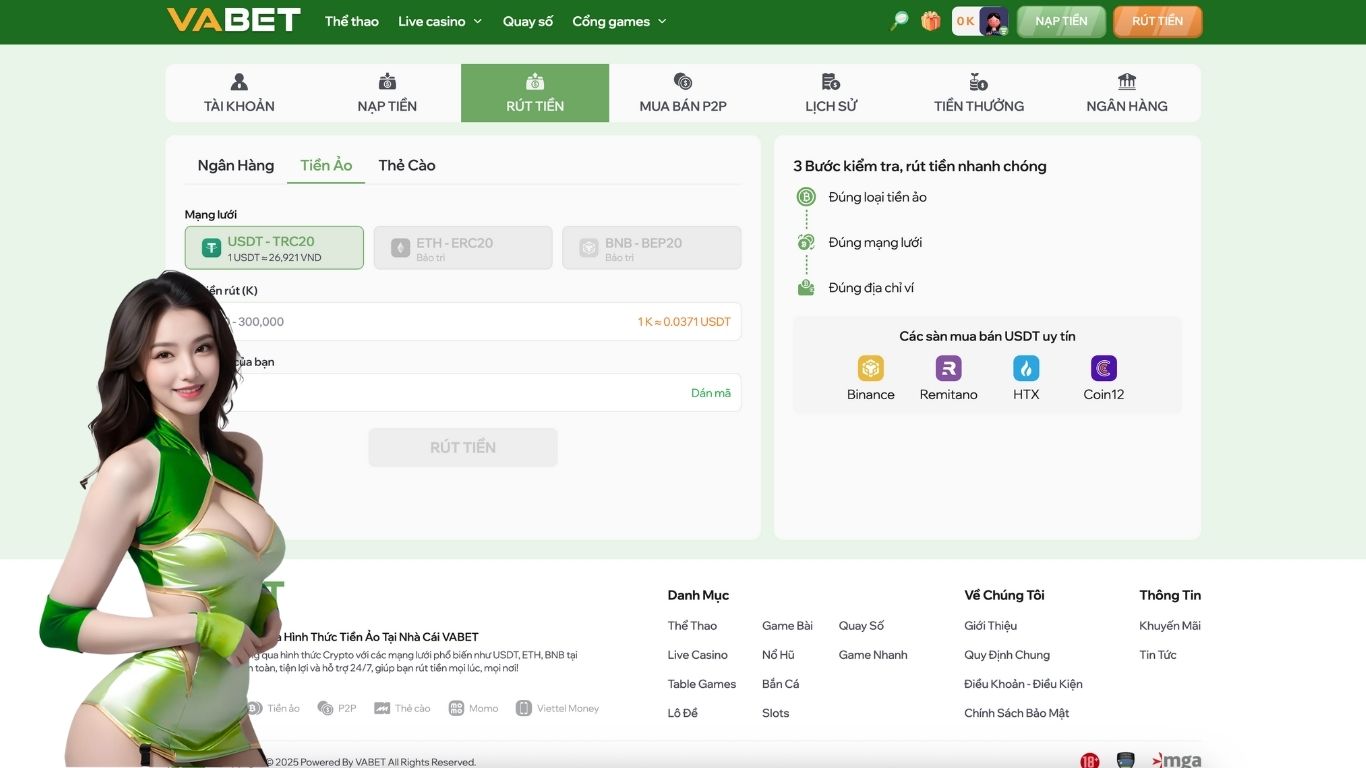1366x768 pixels.
Task: Click the HTX exchange icon
Action: (x=1026, y=369)
